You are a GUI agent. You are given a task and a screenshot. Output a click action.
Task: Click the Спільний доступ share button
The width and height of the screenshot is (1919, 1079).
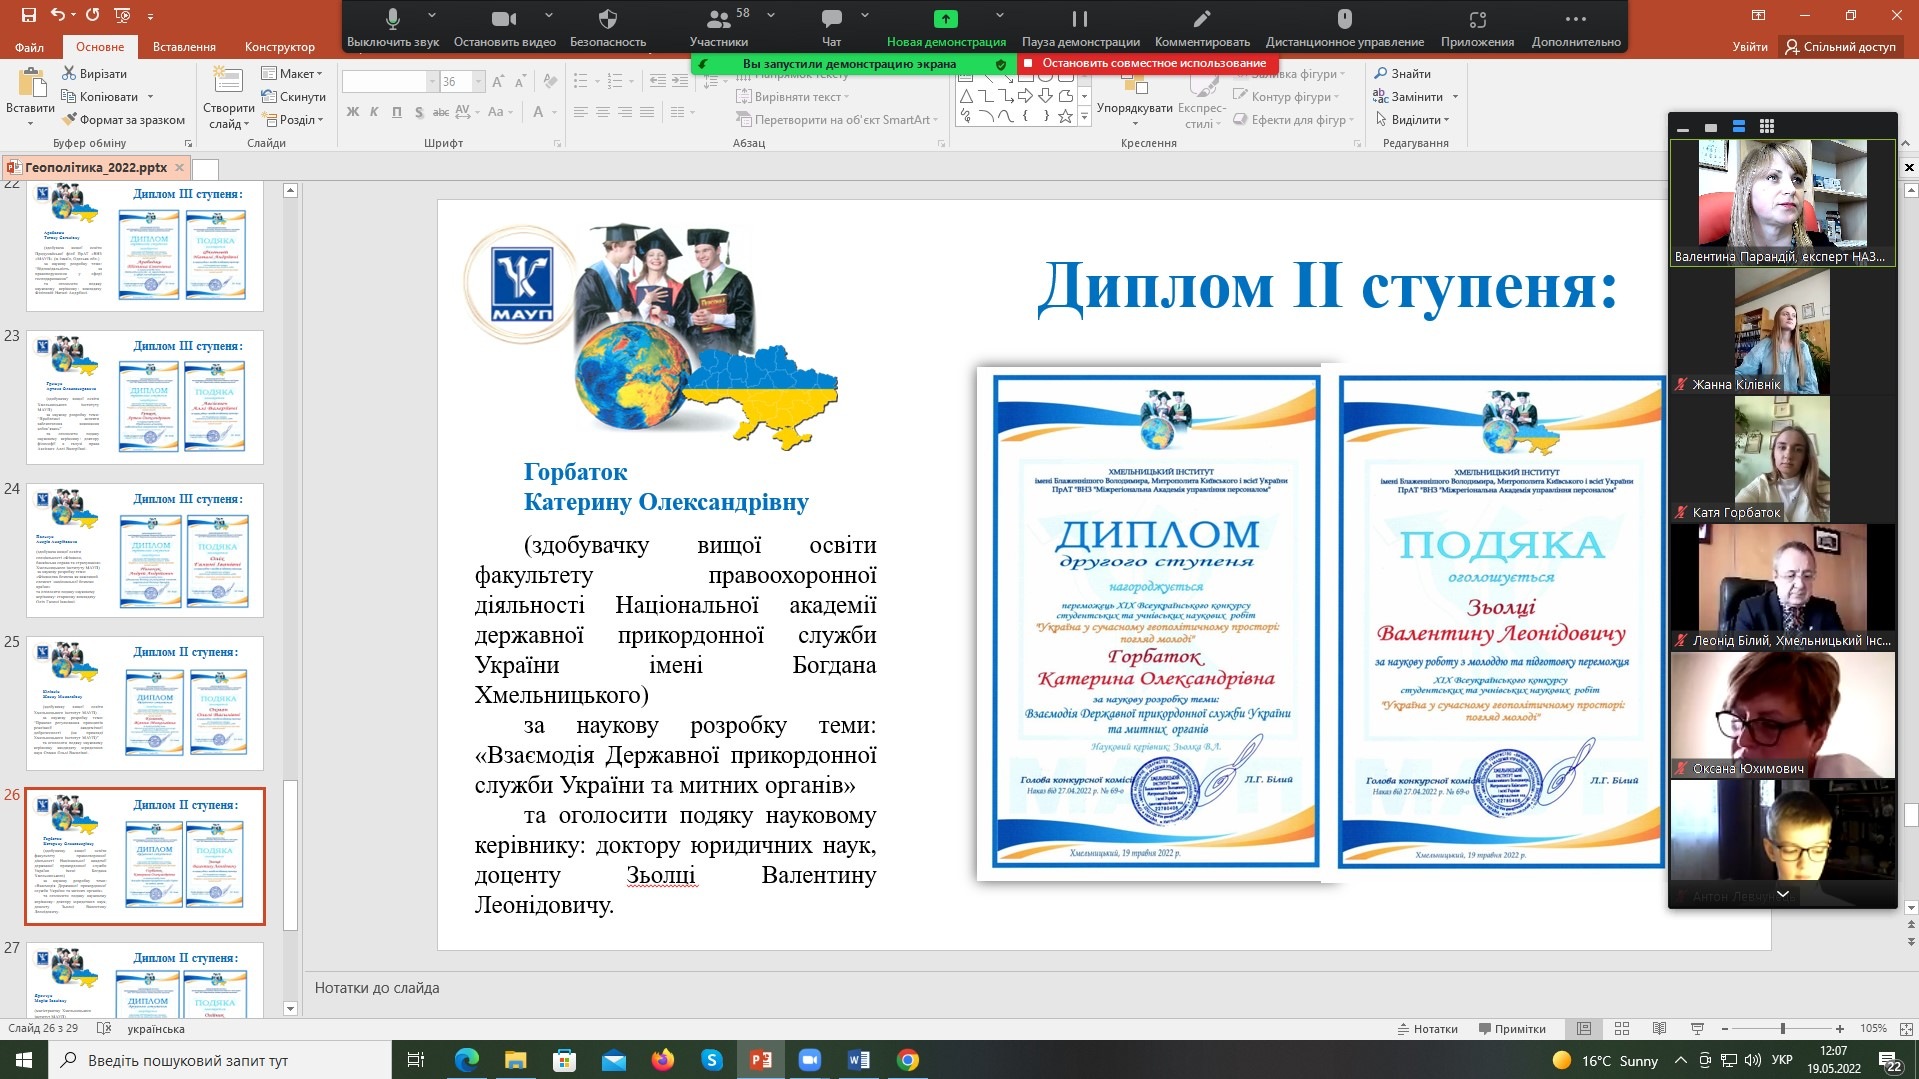coord(1841,47)
